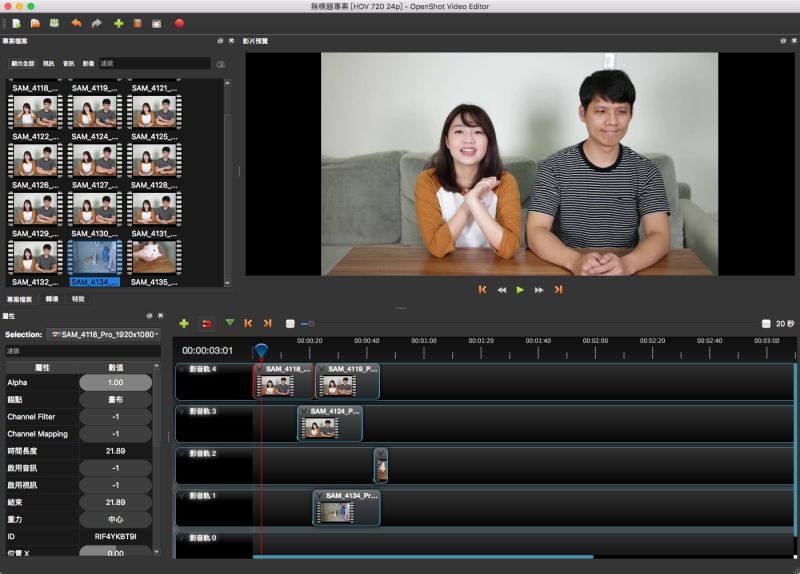
Task: Click the Alpha value 1.00 field
Action: [115, 382]
